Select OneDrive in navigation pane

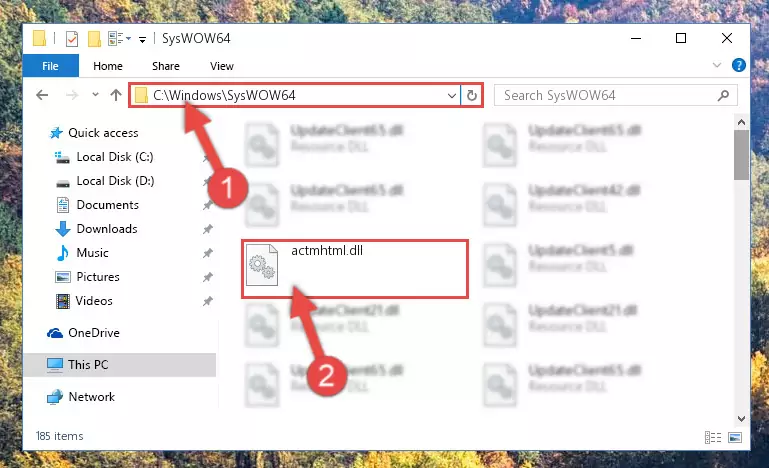tap(94, 333)
